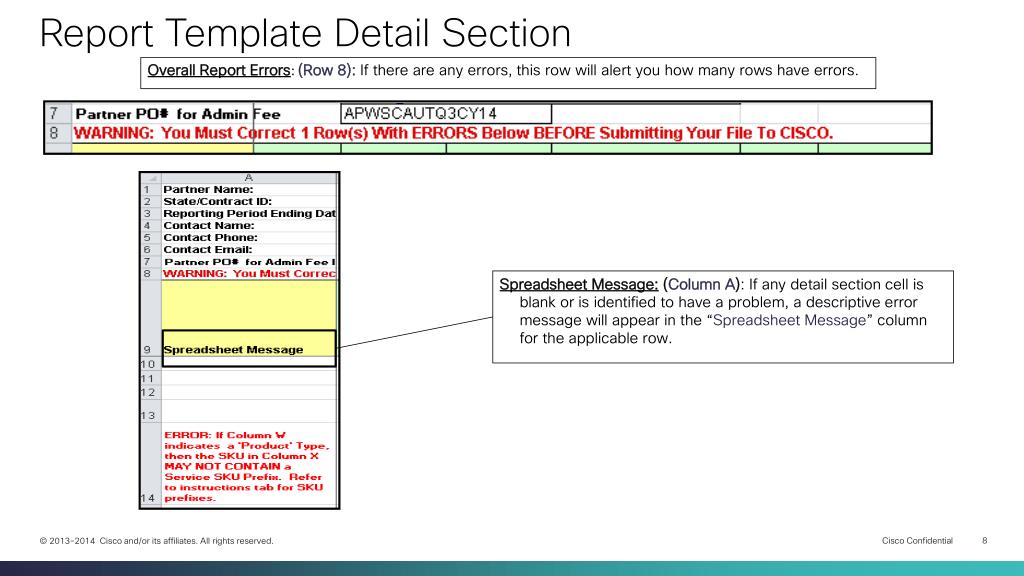Viewport: 1024px width, 576px height.
Task: Select the 'Partner Name:' cell
Action: tap(249, 189)
